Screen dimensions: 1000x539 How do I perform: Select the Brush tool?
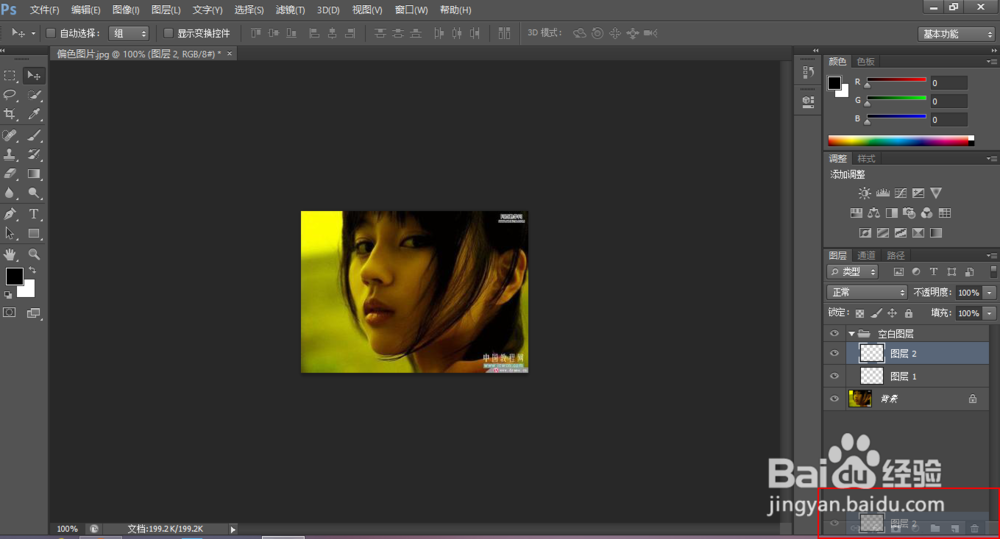click(x=34, y=135)
